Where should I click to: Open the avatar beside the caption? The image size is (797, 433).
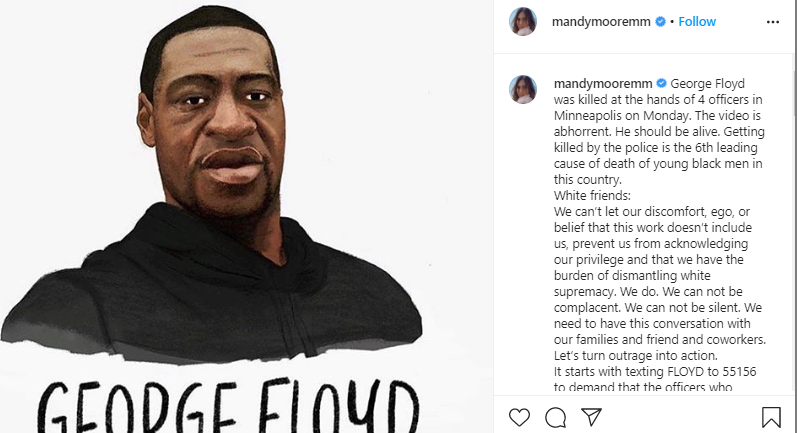tap(523, 89)
